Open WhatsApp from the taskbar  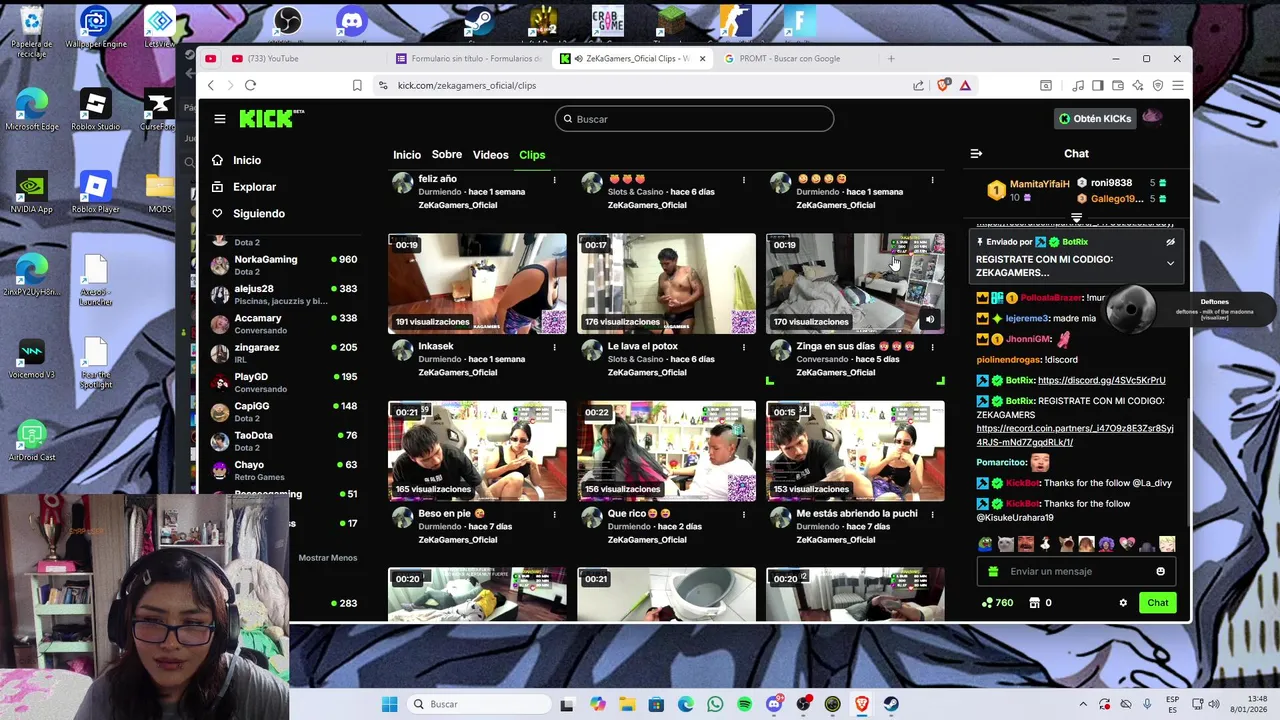click(x=715, y=704)
